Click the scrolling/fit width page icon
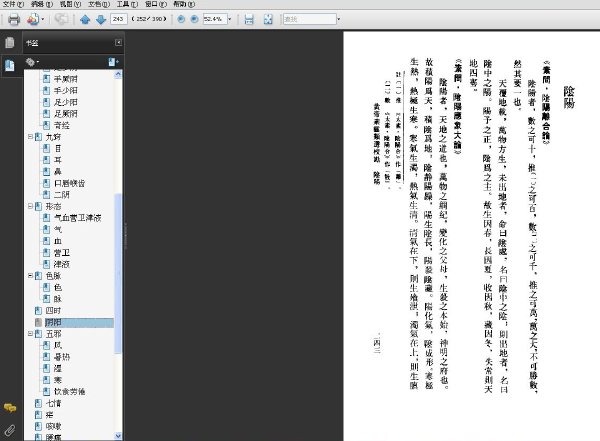Screen dimensions: 600x441 [249, 19]
